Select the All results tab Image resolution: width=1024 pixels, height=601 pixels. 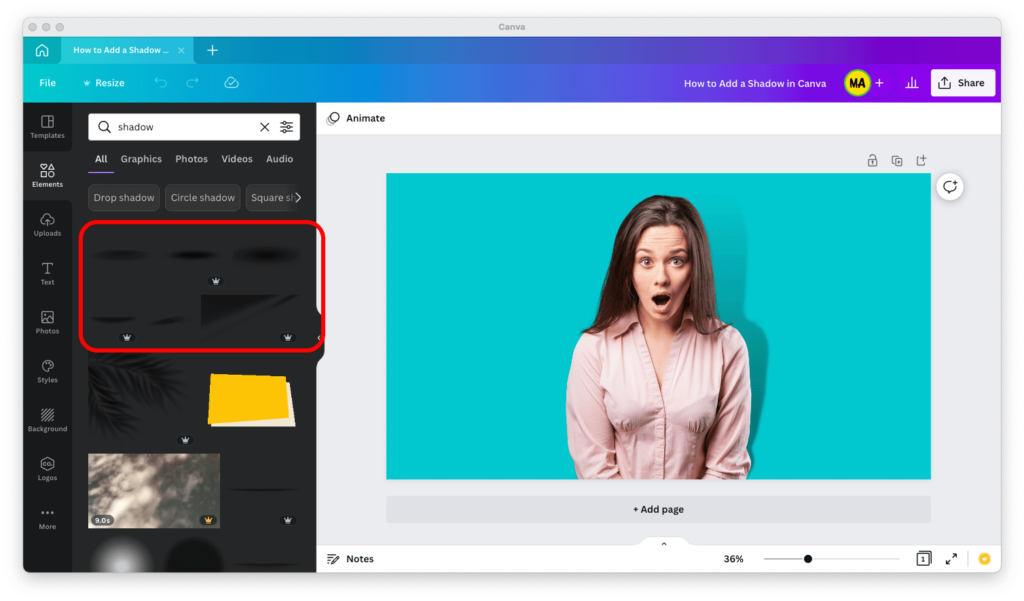101,159
